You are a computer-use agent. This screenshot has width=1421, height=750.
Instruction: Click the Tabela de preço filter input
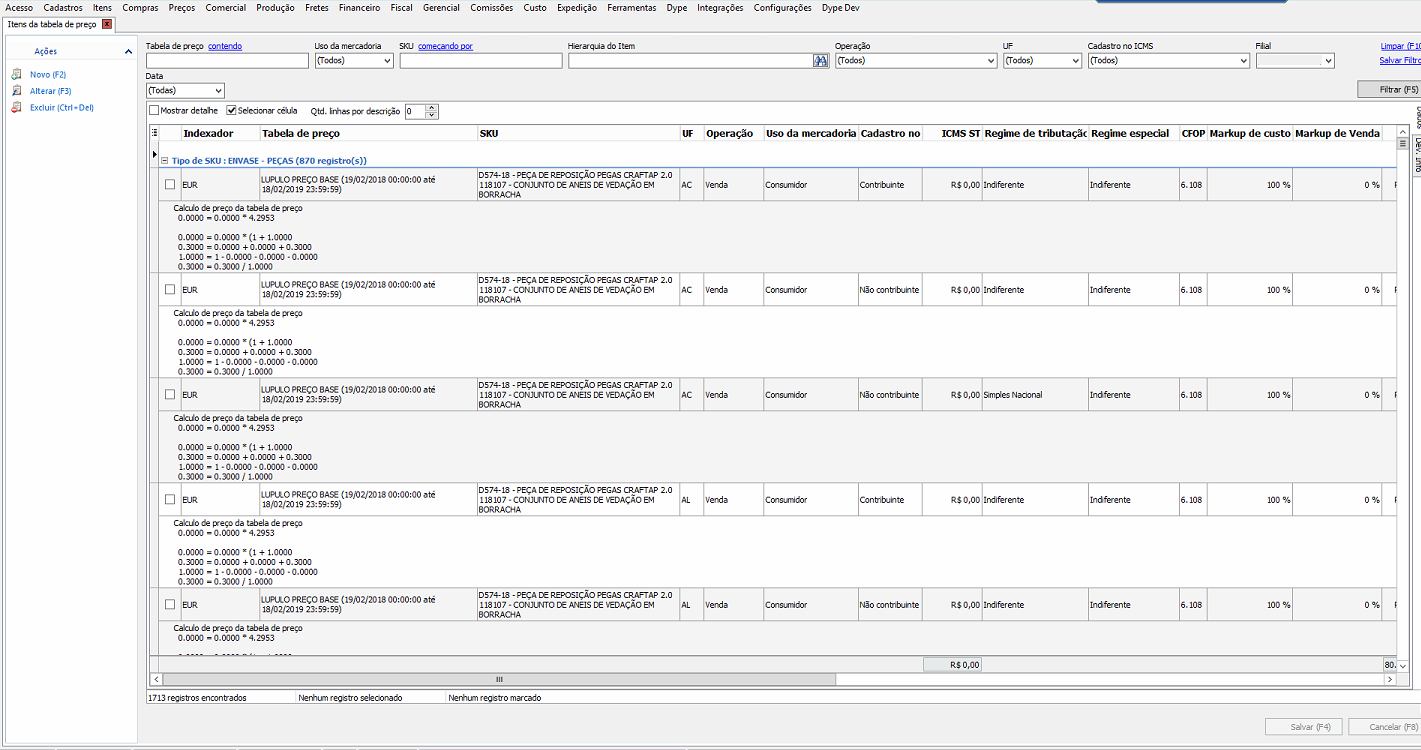pyautogui.click(x=227, y=61)
